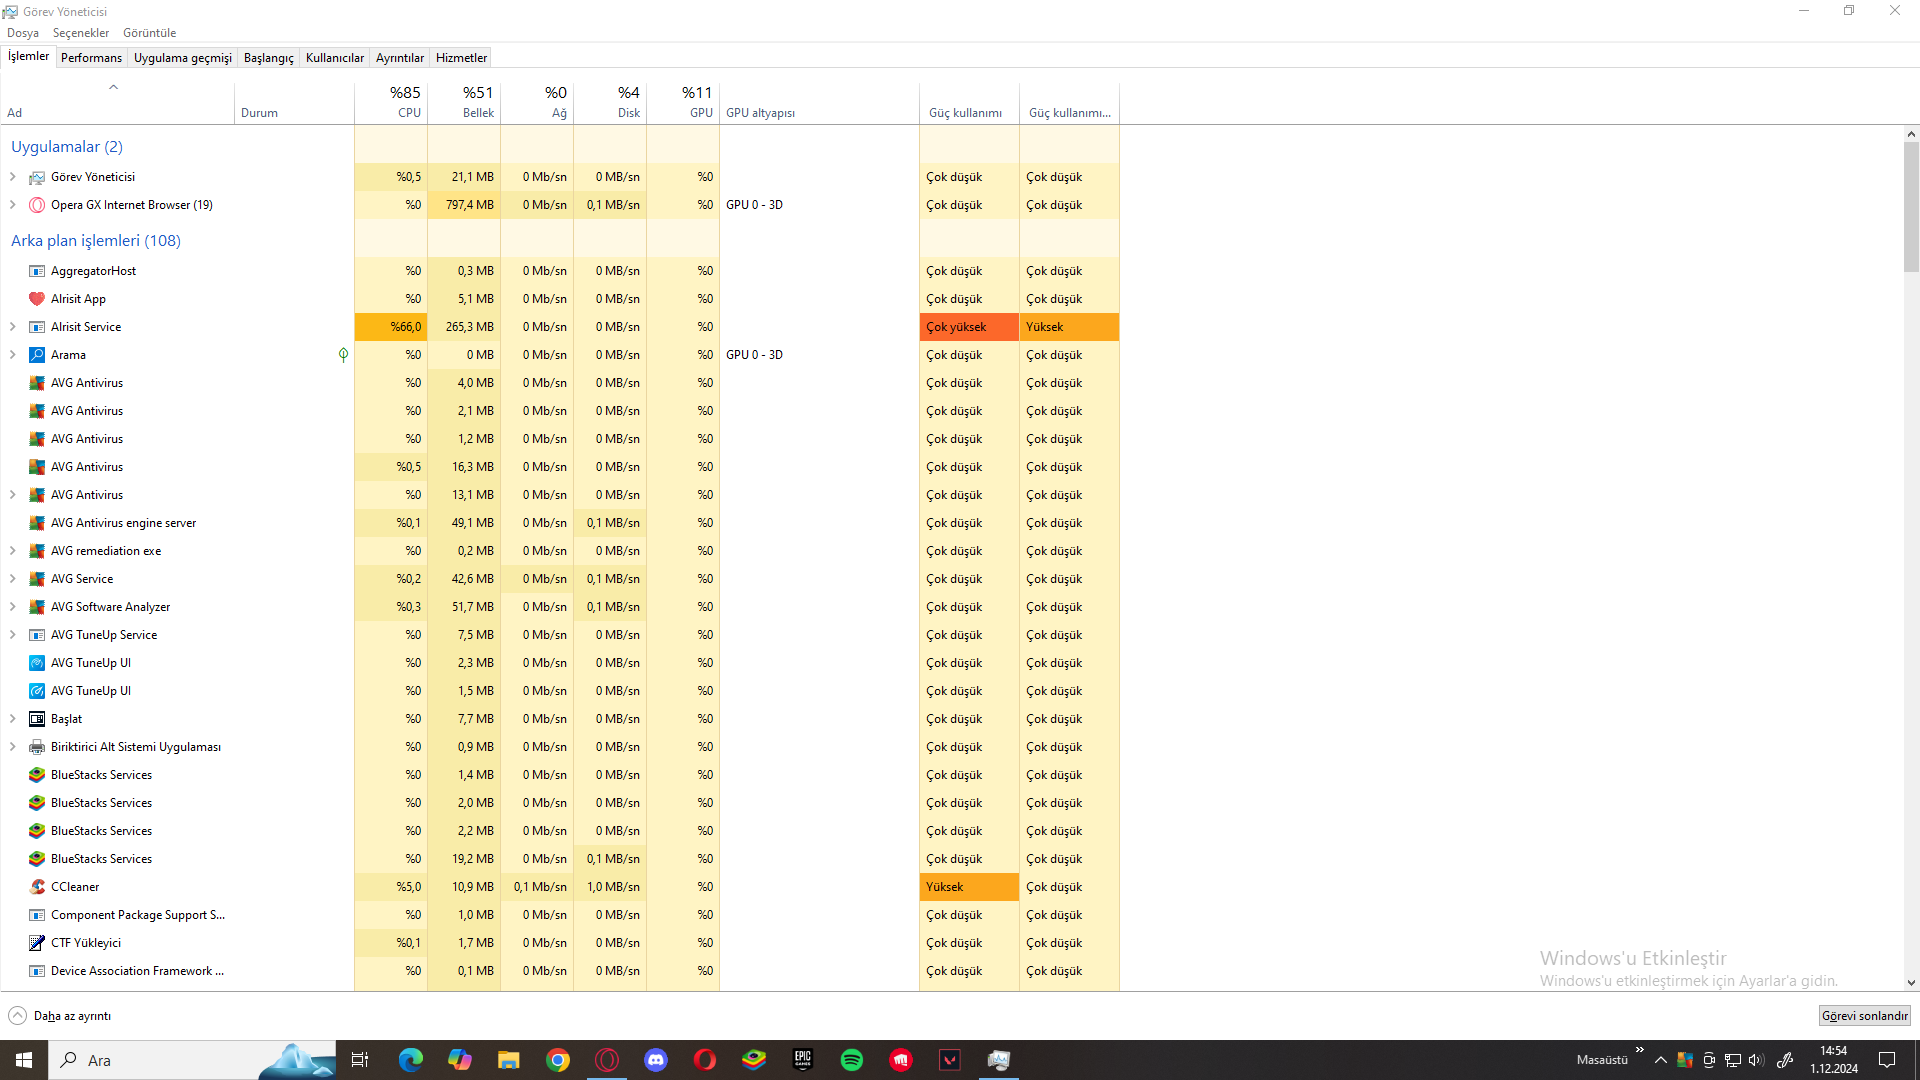Open the Seçenekler menu
The width and height of the screenshot is (1920, 1080).
click(80, 33)
